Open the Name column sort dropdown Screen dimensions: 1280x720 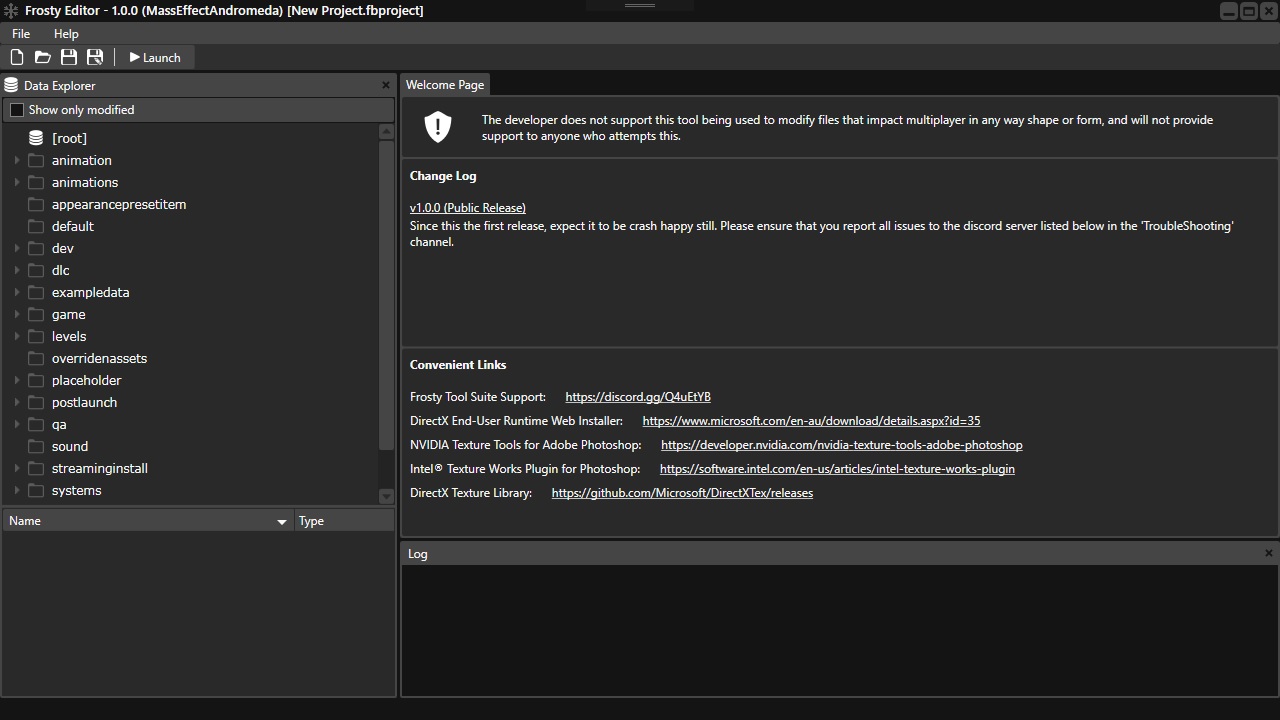(x=281, y=521)
